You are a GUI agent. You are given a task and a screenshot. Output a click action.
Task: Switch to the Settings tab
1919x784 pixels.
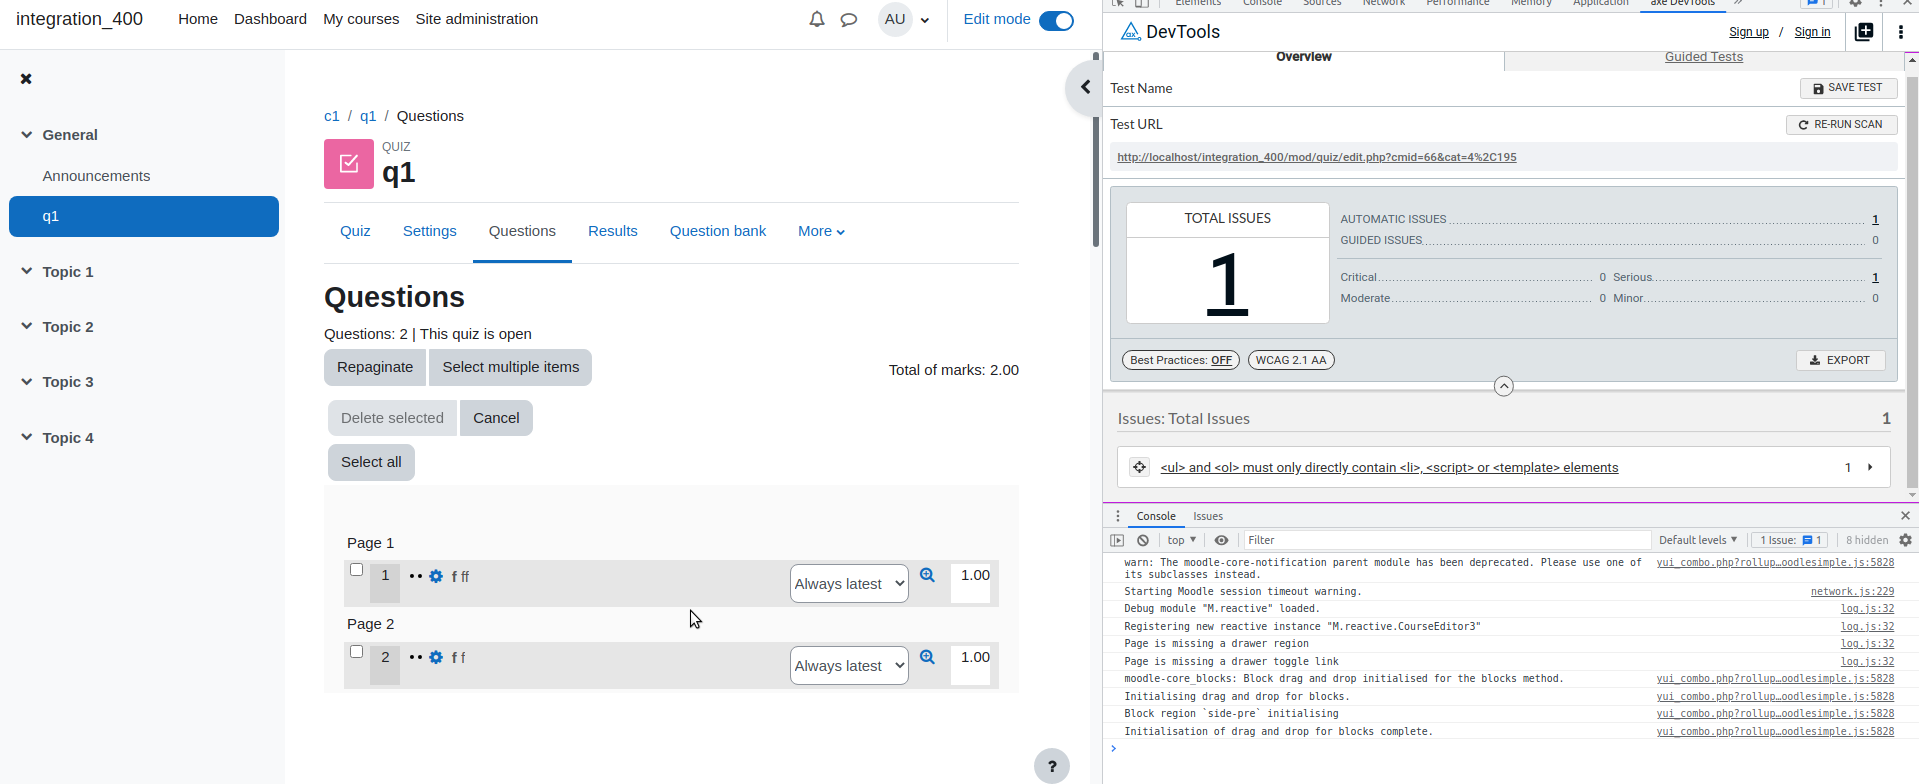point(430,231)
